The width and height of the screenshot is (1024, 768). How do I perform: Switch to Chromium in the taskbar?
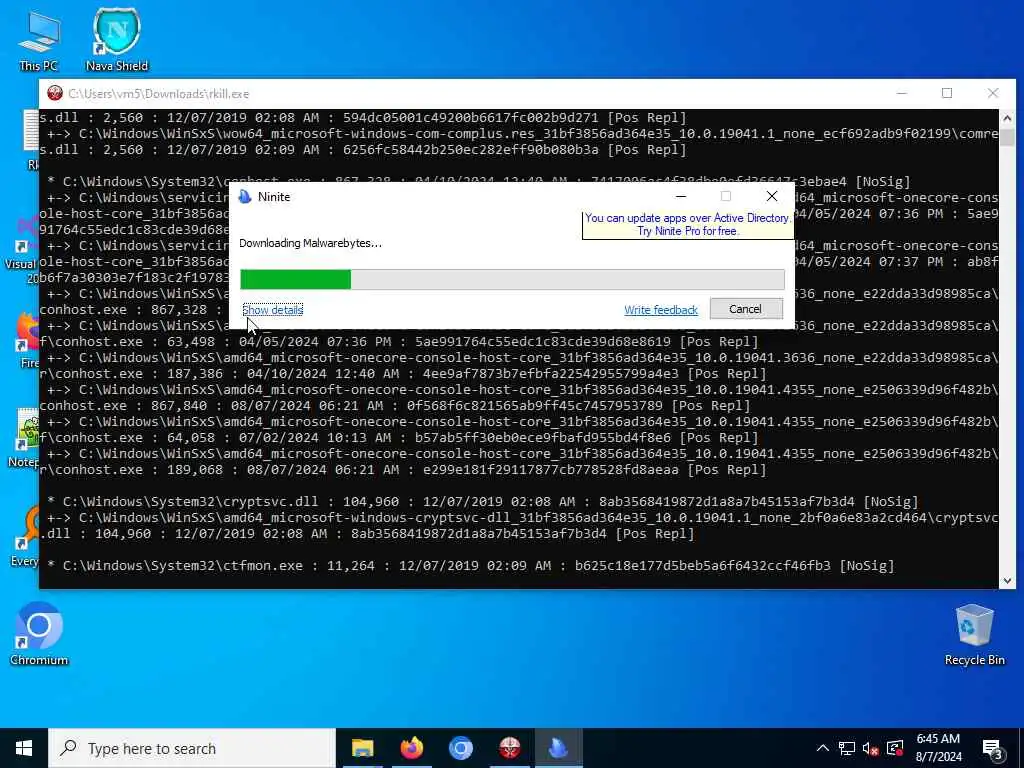pyautogui.click(x=460, y=748)
